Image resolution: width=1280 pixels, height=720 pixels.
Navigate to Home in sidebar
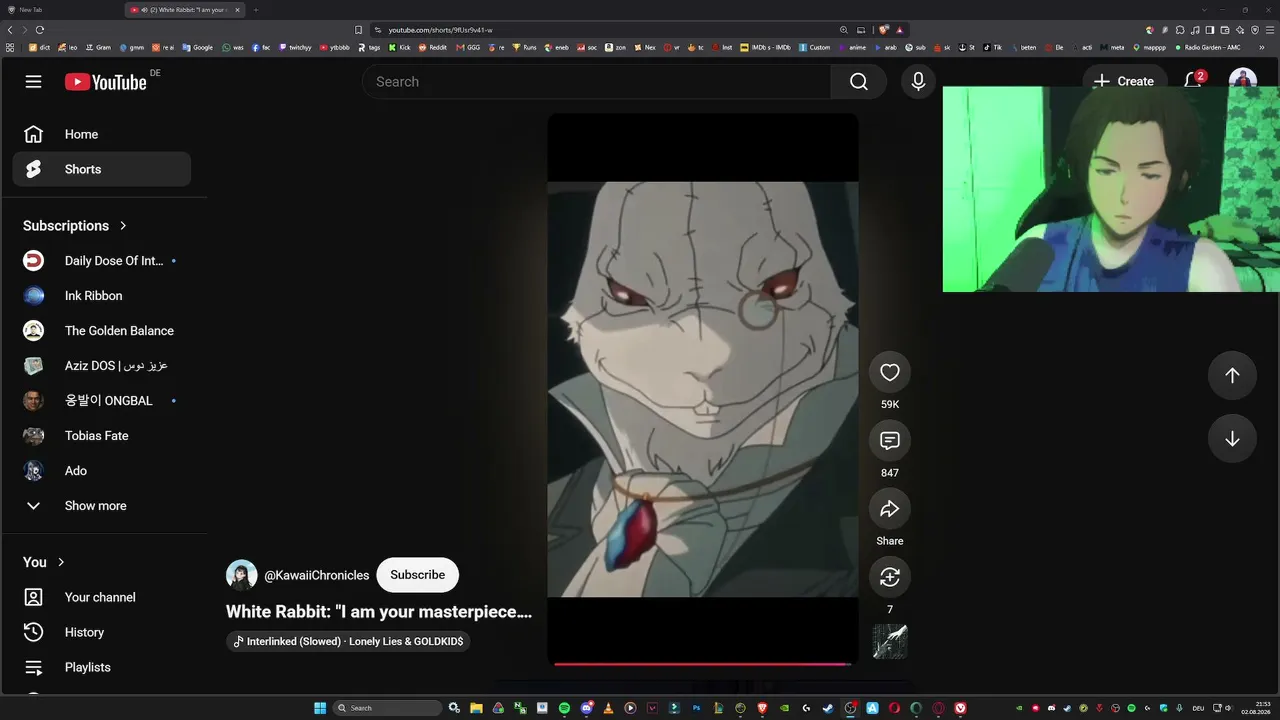coord(101,134)
